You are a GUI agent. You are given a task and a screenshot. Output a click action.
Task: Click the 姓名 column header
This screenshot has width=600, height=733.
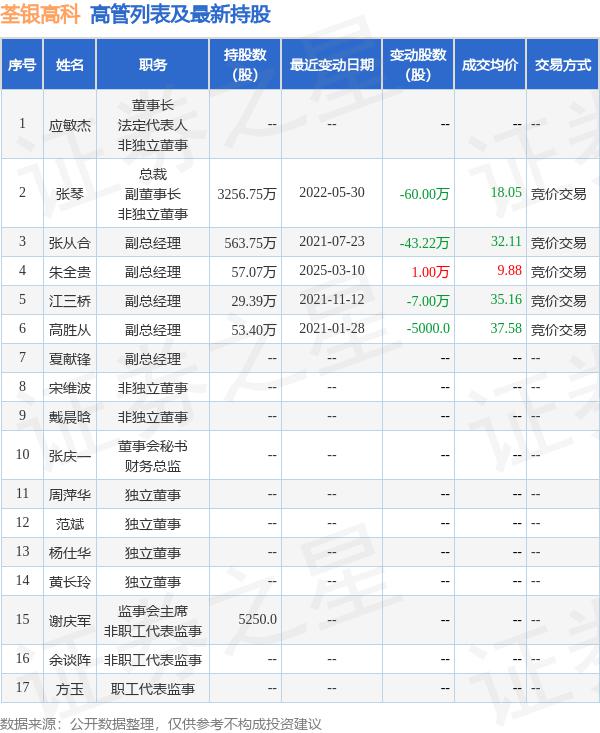(x=70, y=65)
